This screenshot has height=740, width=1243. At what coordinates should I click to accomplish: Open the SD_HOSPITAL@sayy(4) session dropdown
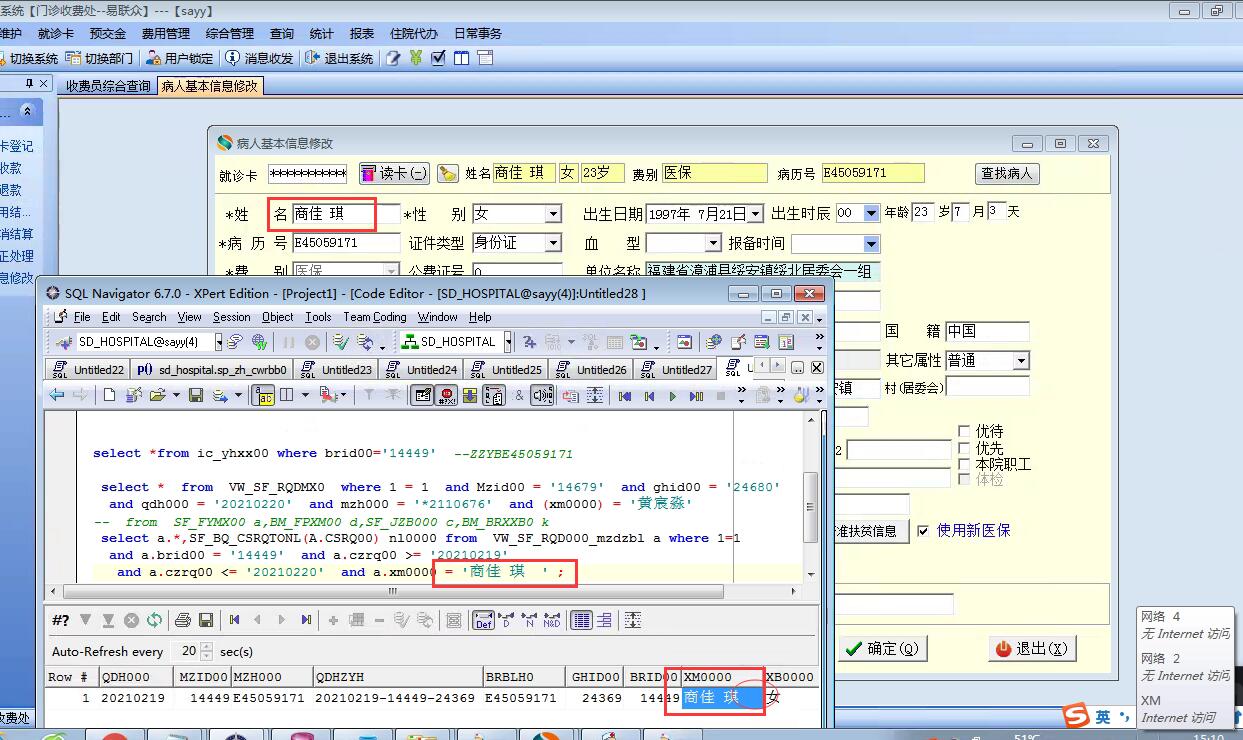coord(218,342)
